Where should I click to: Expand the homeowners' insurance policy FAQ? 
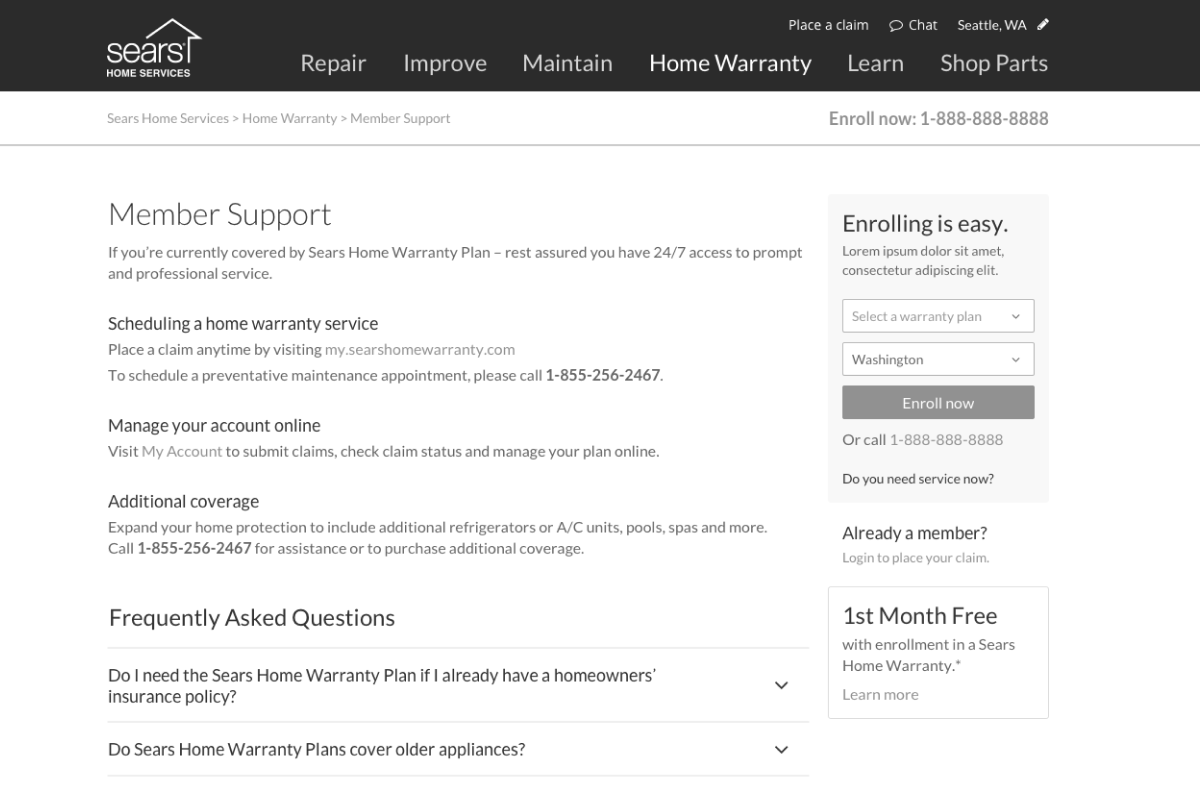781,685
